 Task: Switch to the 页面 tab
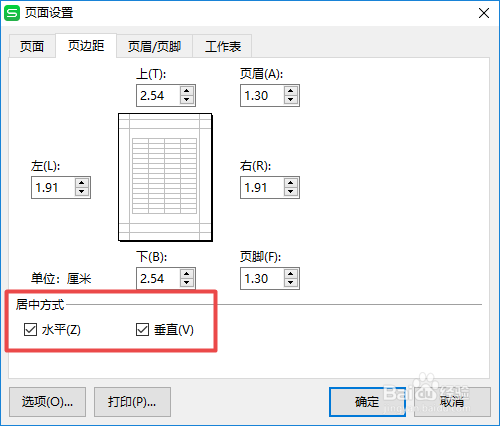[x=32, y=46]
